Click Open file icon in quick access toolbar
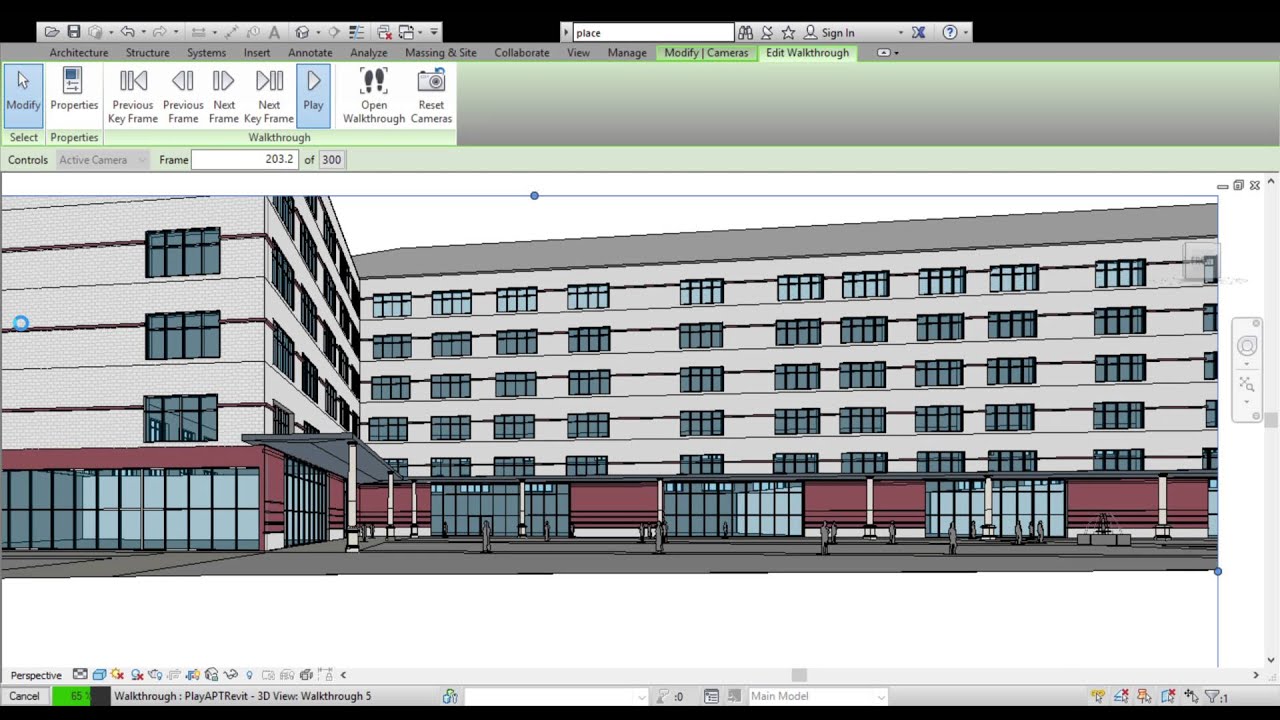Image resolution: width=1280 pixels, height=720 pixels. click(x=52, y=32)
